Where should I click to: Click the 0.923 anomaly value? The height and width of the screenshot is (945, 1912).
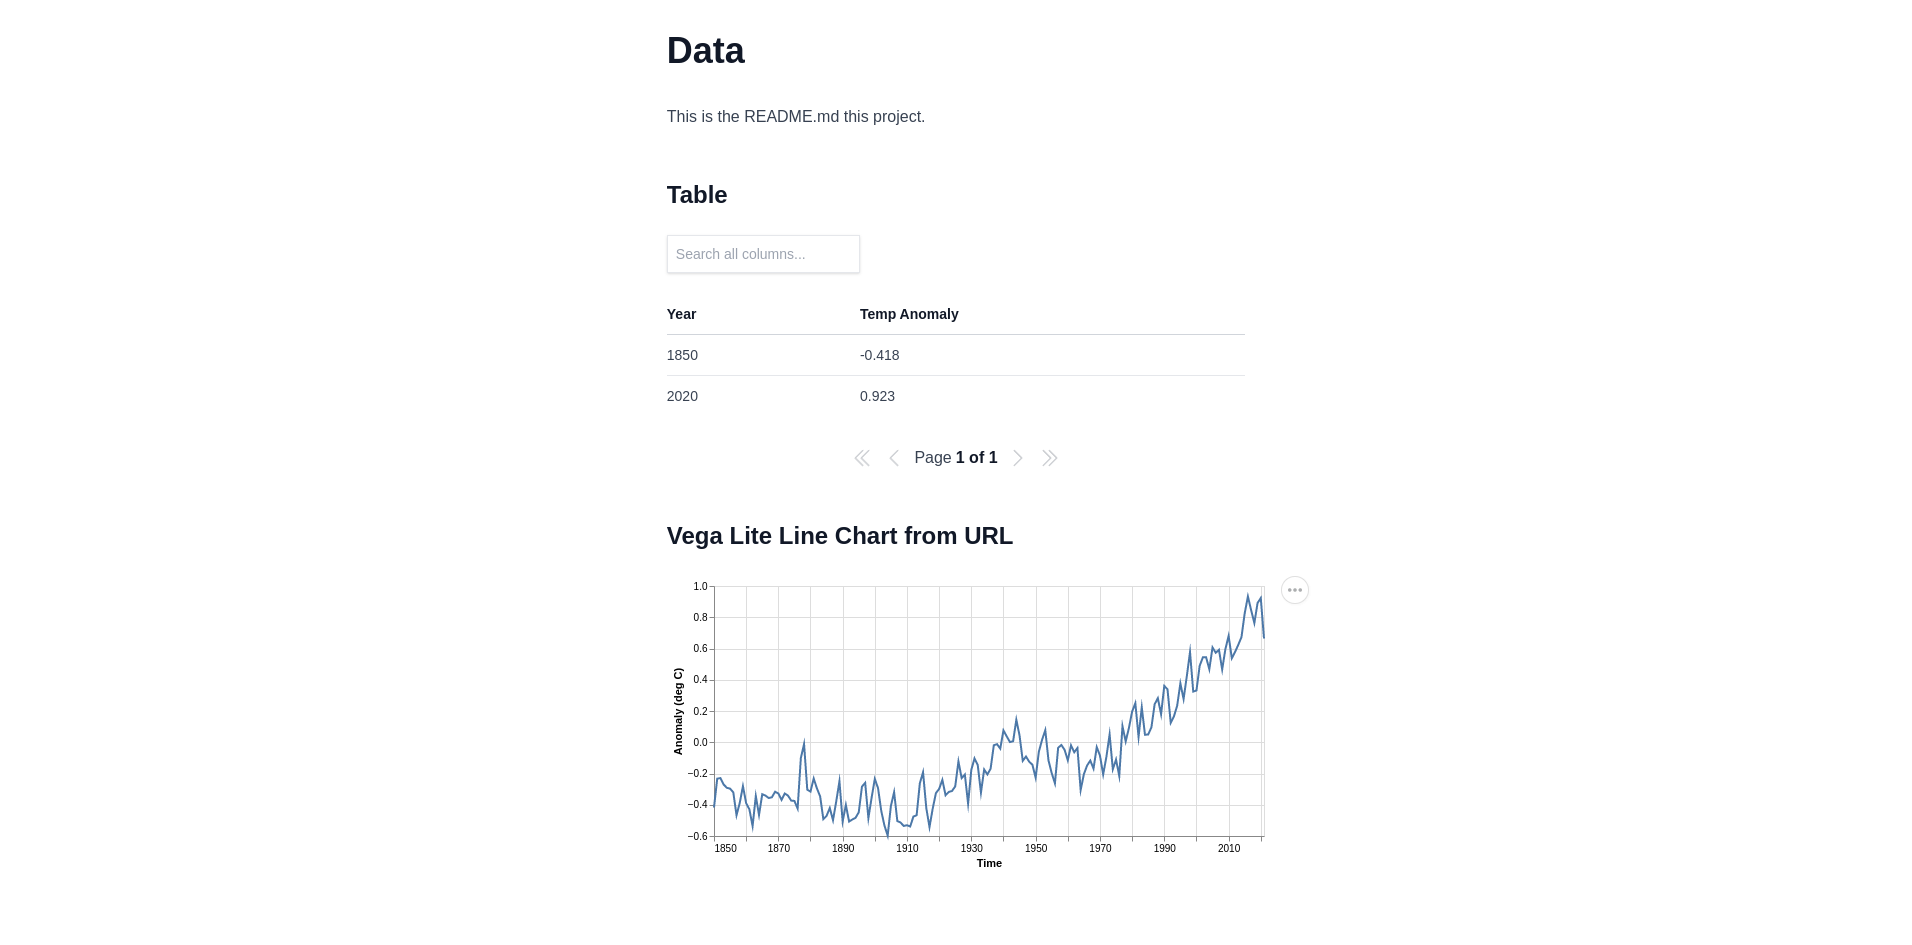(x=877, y=396)
